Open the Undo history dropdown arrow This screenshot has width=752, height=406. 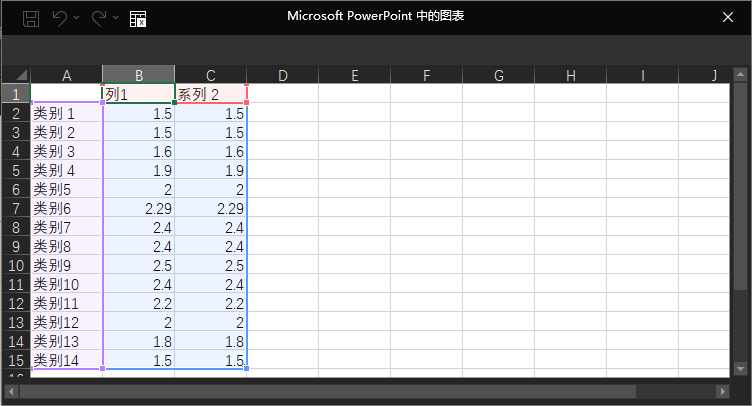pos(77,18)
